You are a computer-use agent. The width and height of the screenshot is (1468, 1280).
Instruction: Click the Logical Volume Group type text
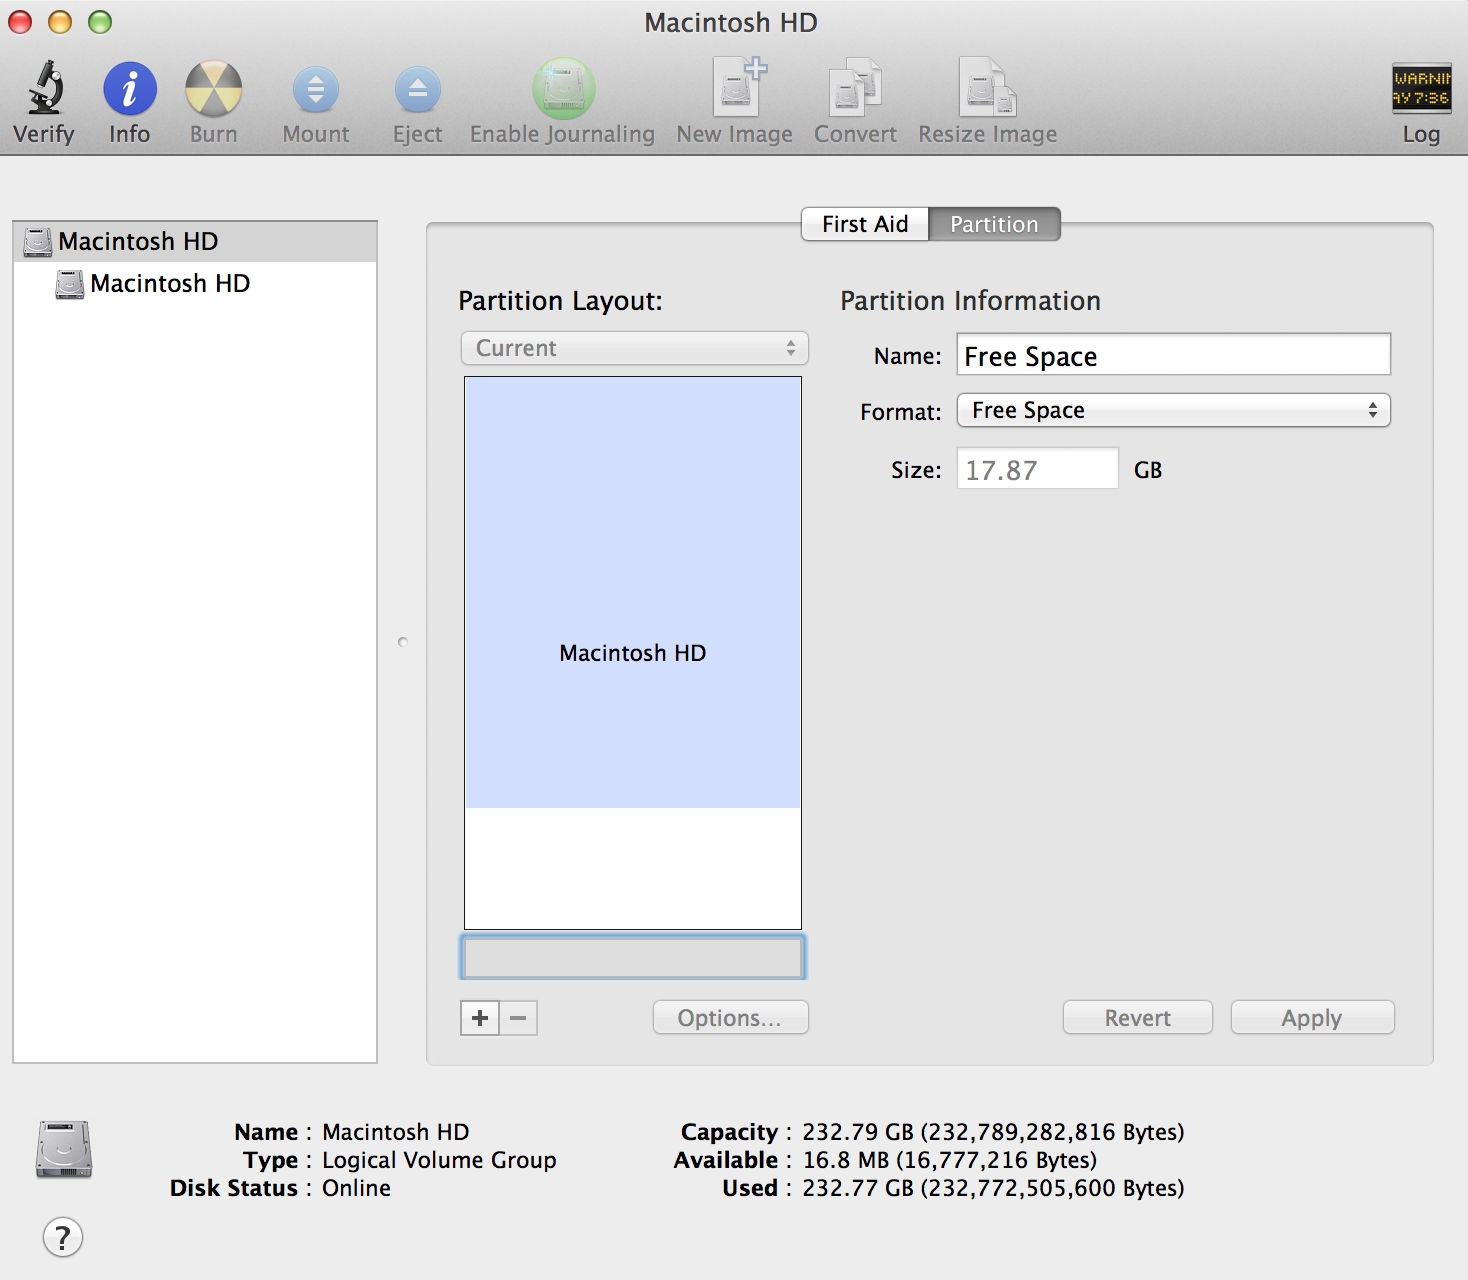439,1160
